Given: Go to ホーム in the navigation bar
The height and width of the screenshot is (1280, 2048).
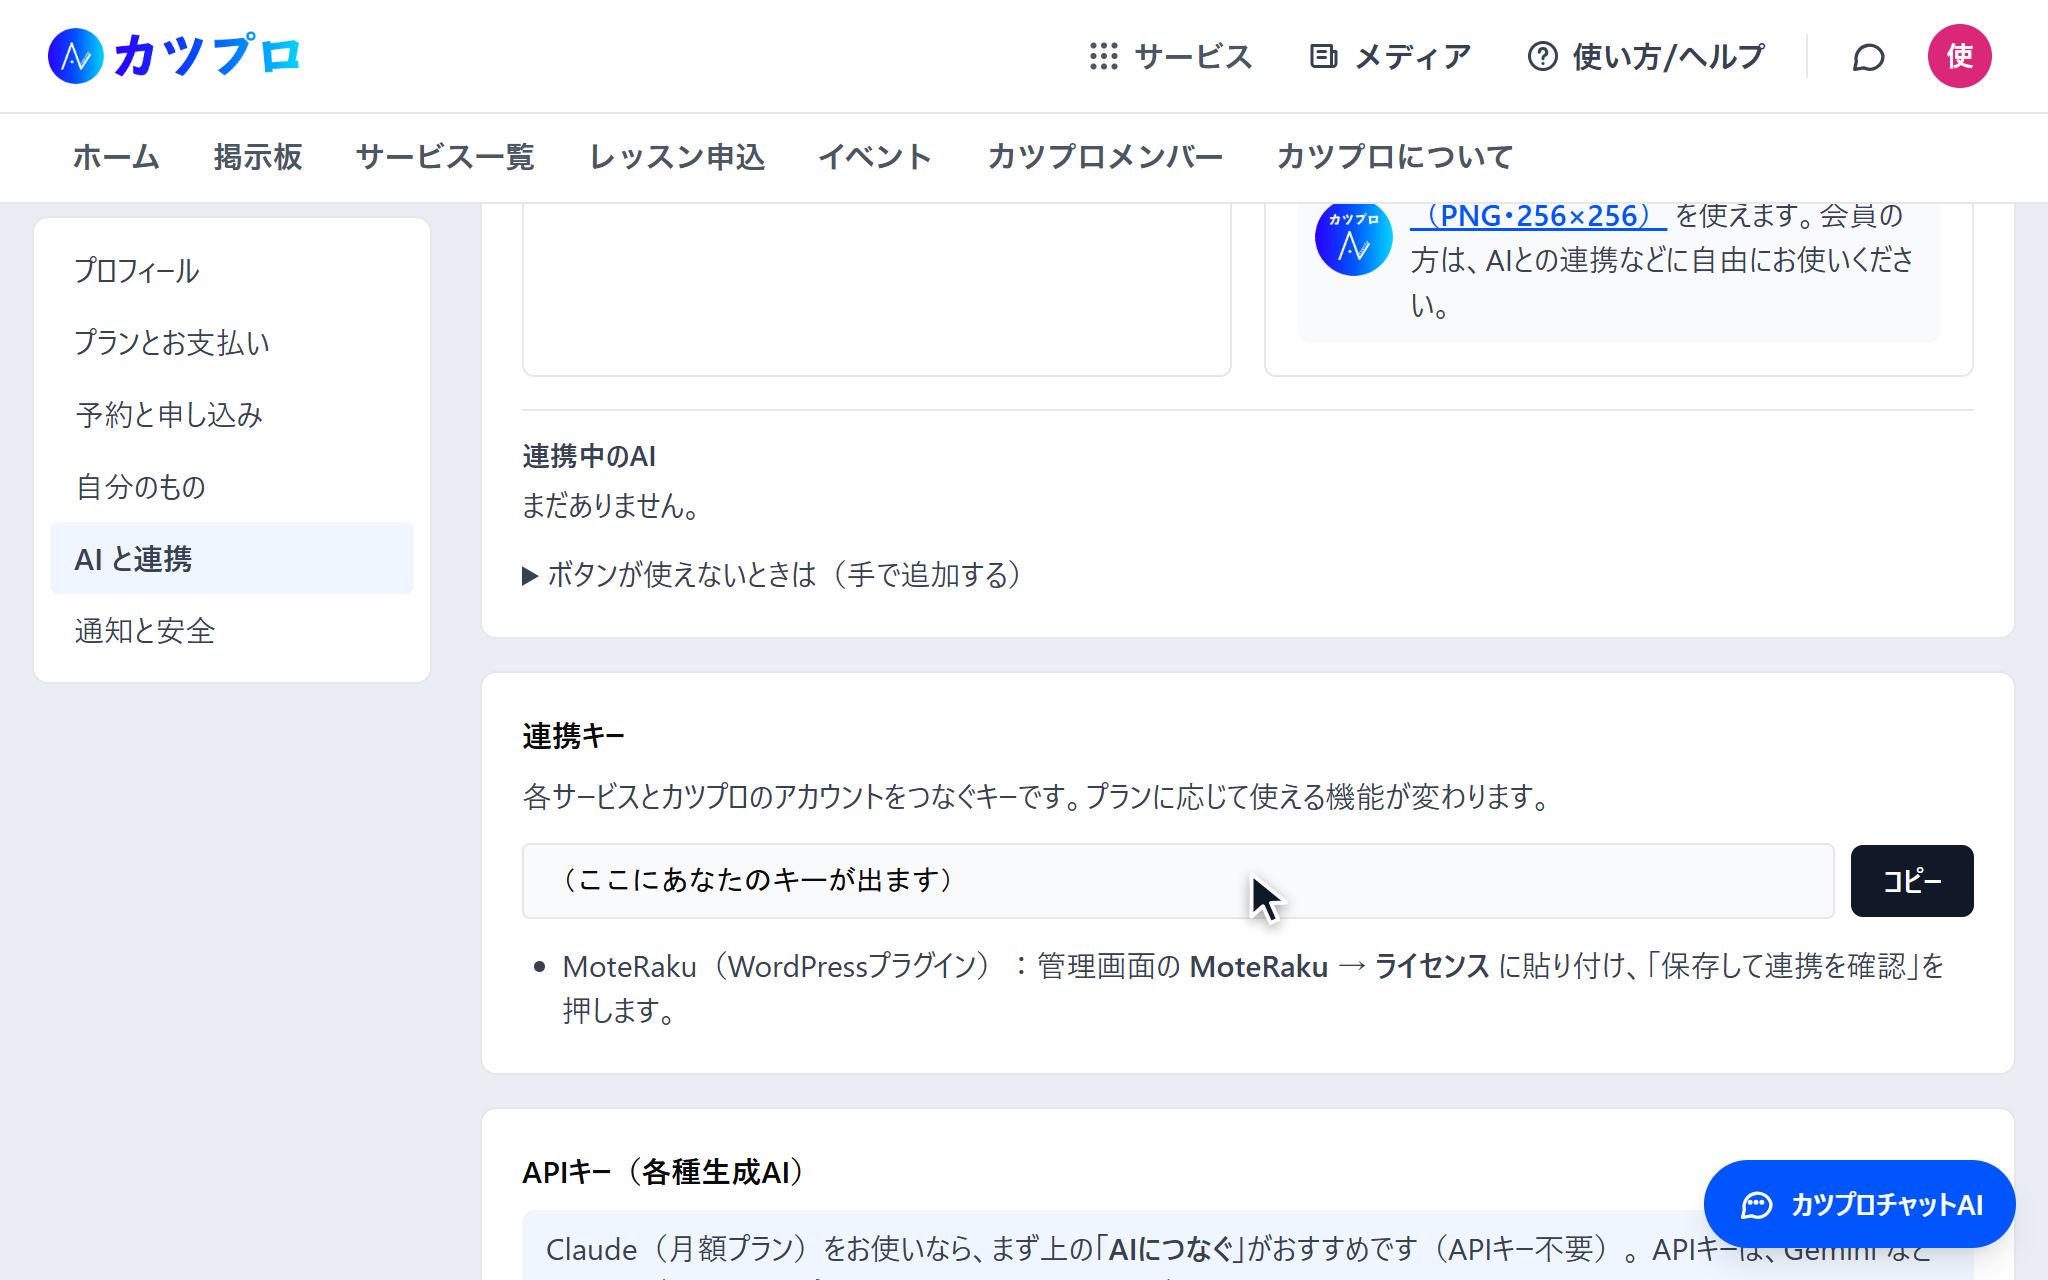Looking at the screenshot, I should pyautogui.click(x=116, y=157).
